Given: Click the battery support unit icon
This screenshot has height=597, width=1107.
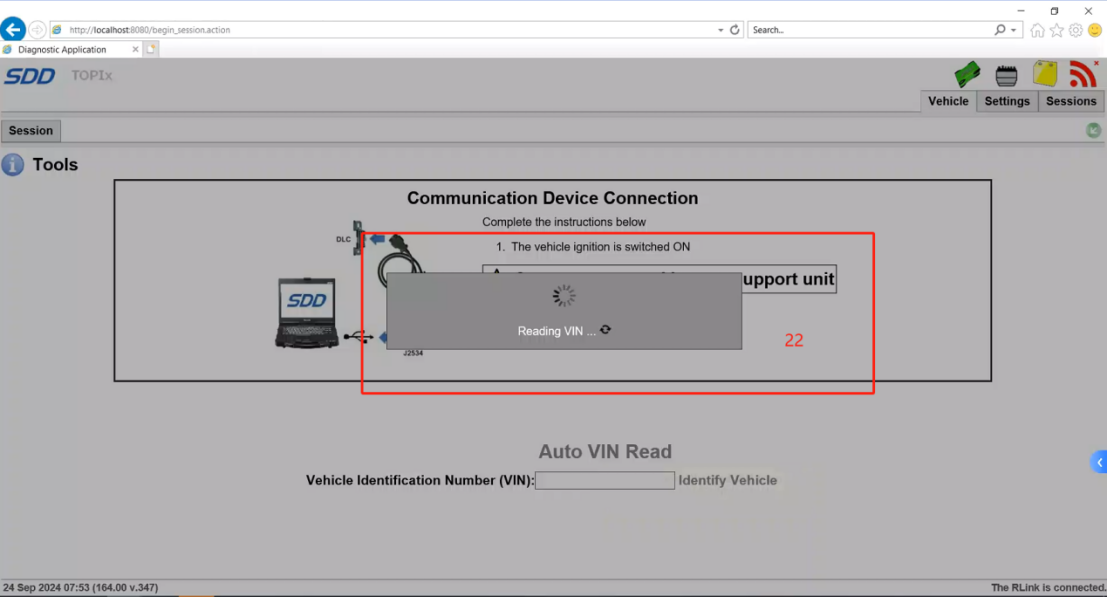Looking at the screenshot, I should tap(1006, 75).
